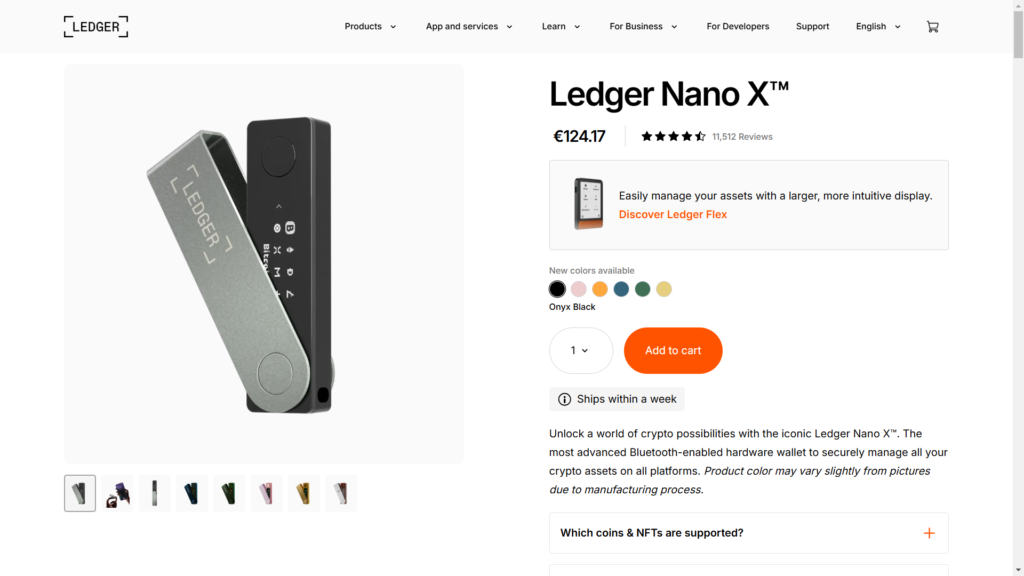Choose the pink color option
The image size is (1024, 576).
pyautogui.click(x=579, y=289)
